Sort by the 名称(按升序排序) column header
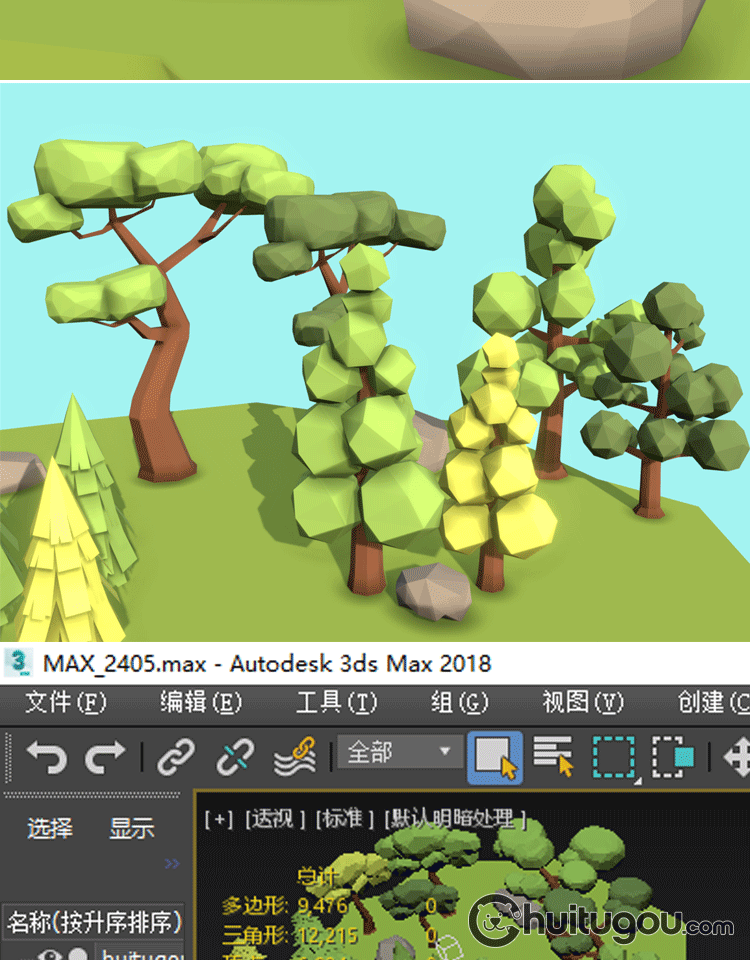Screen dimensions: 750x960 [94, 921]
